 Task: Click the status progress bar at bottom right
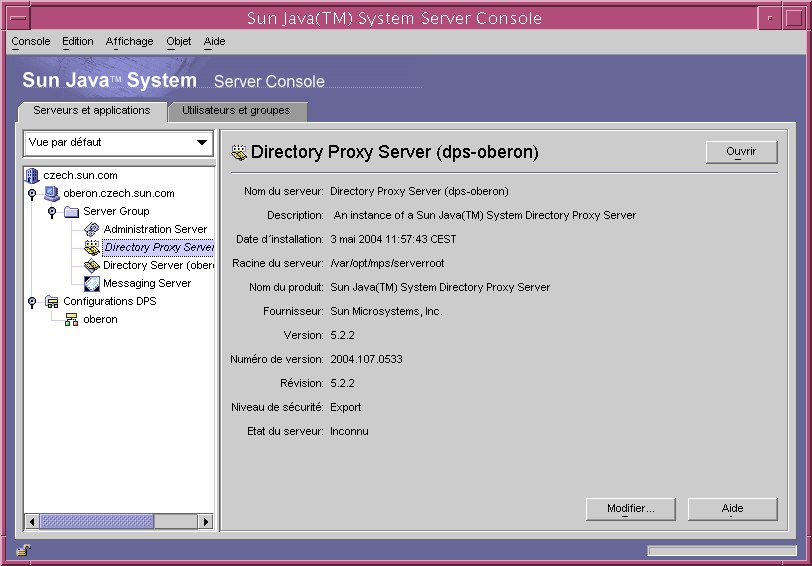point(722,551)
